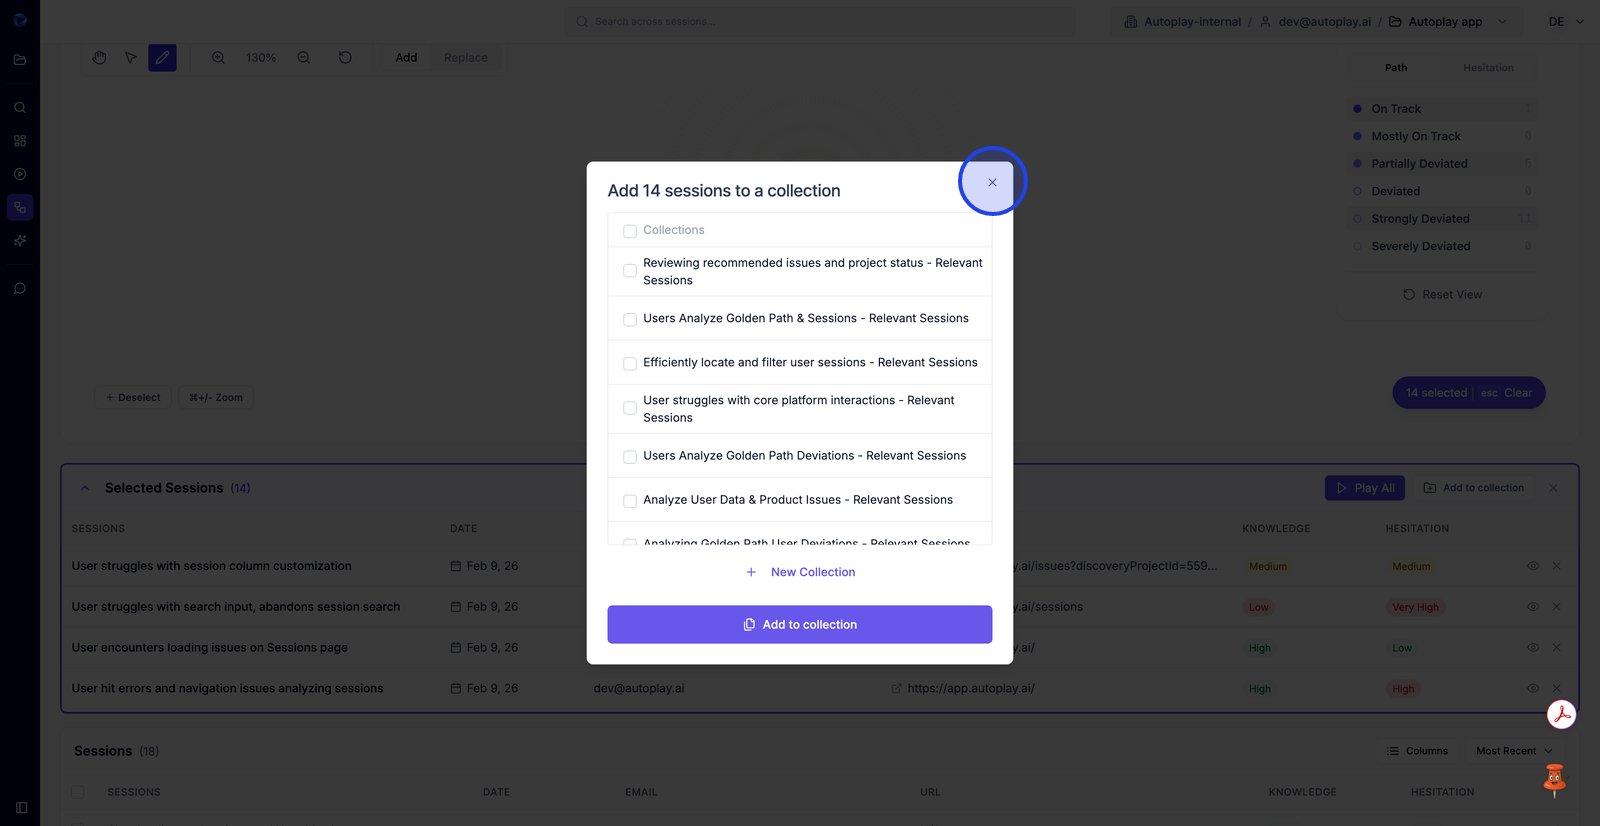The image size is (1600, 826).
Task: Select the pointer cursor tool
Action: coord(131,58)
